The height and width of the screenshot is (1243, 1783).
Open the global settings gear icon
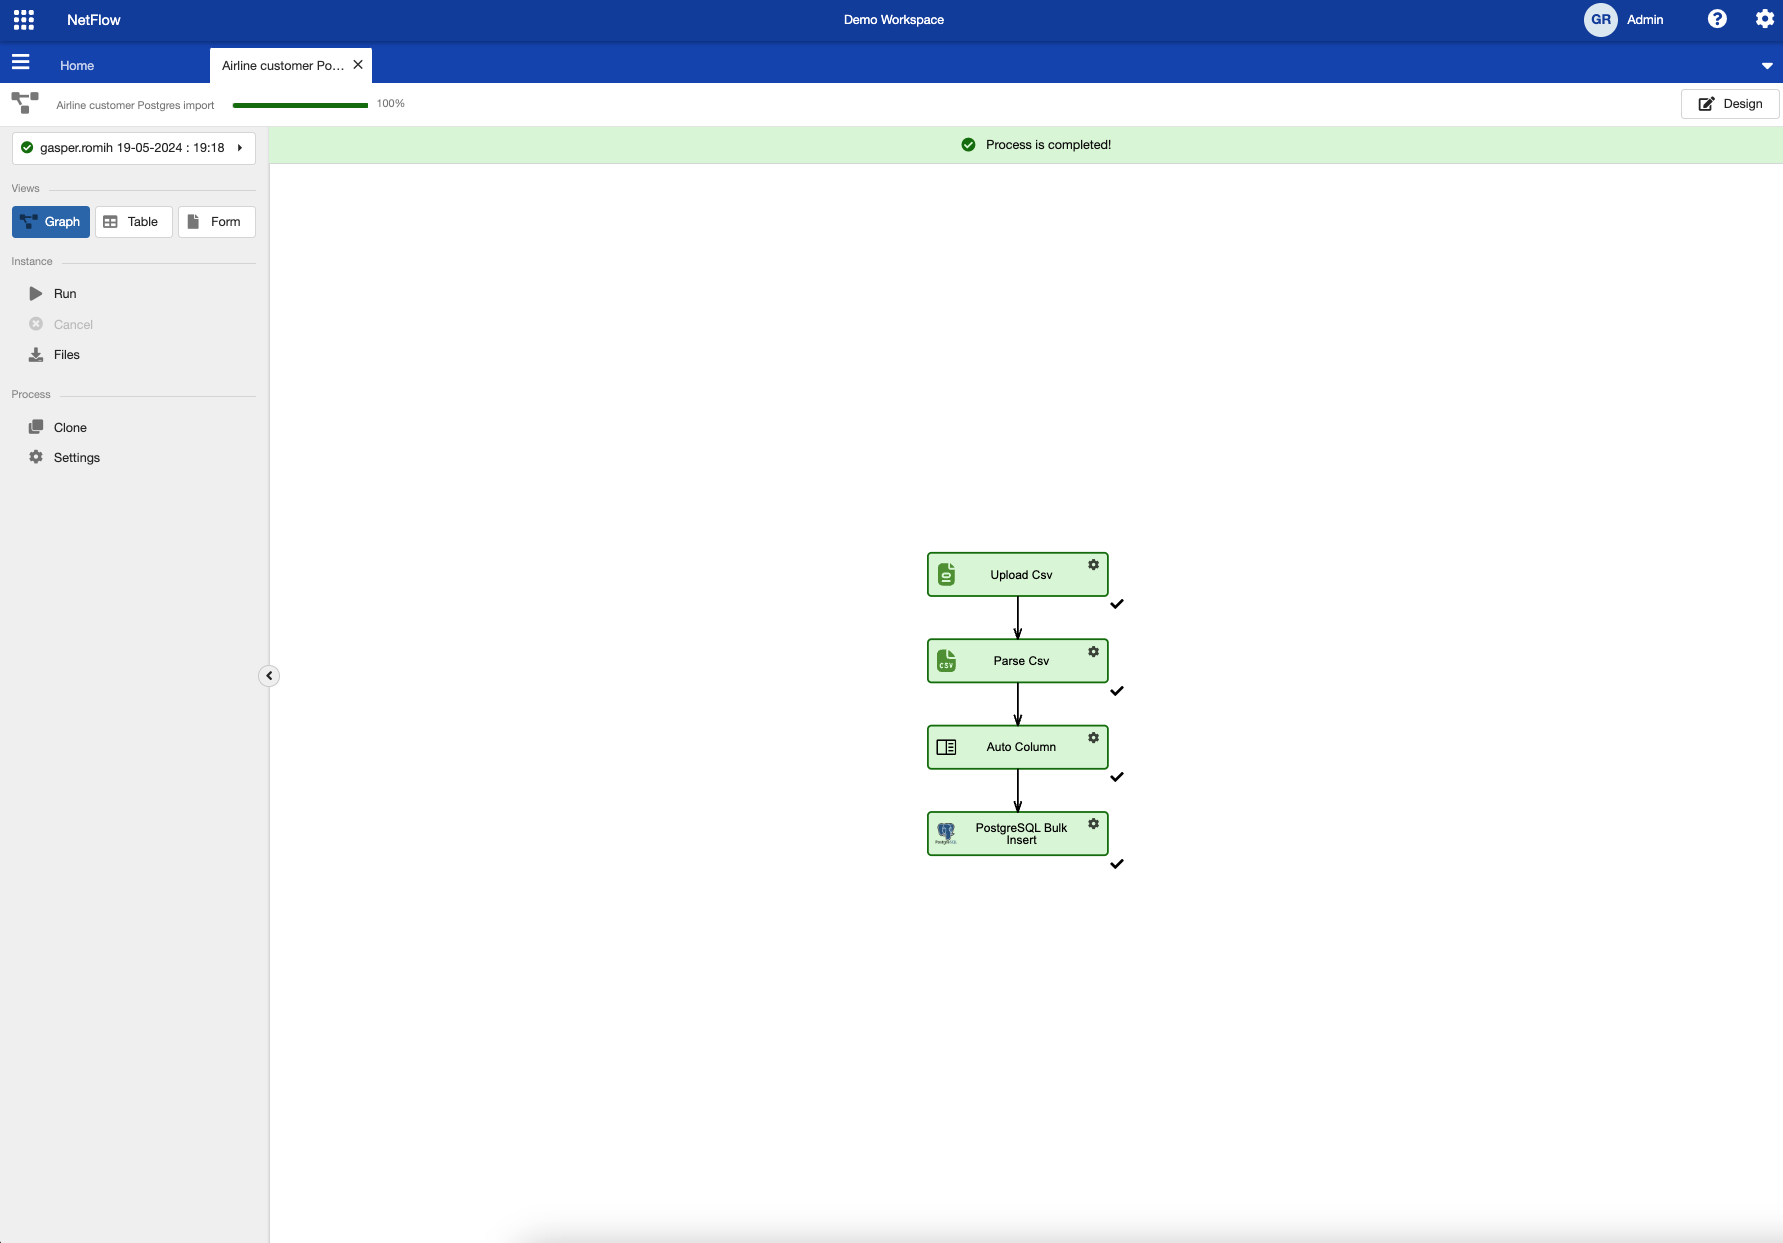tap(1765, 19)
